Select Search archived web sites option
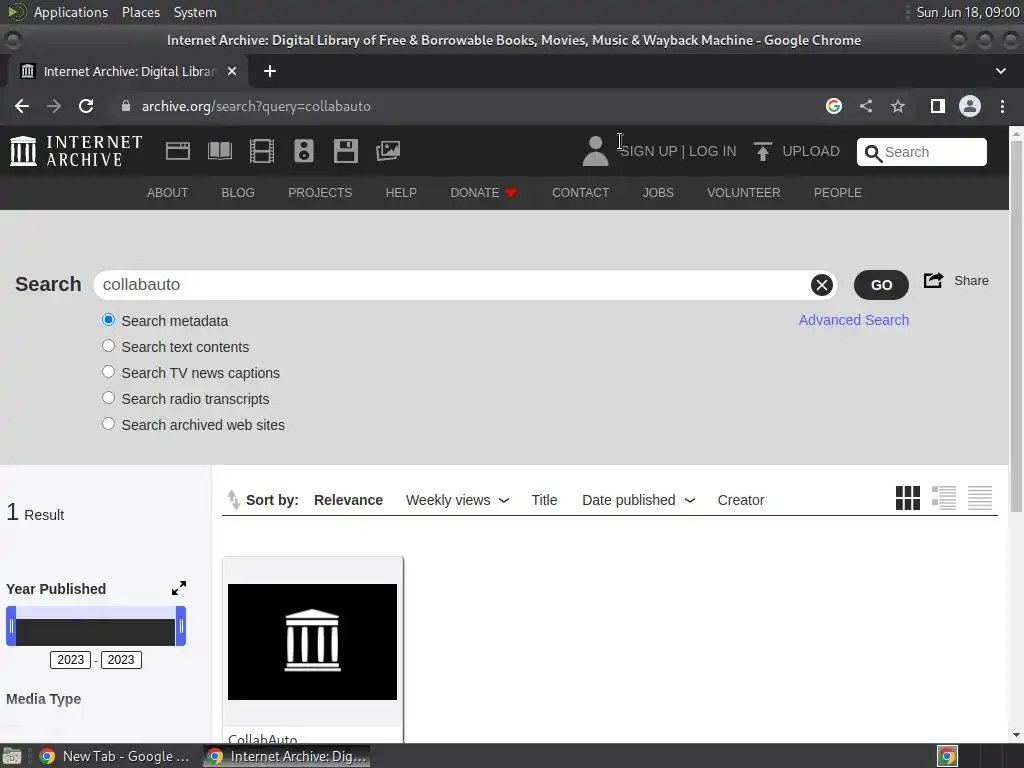Screen dimensions: 1024x768 (108, 424)
